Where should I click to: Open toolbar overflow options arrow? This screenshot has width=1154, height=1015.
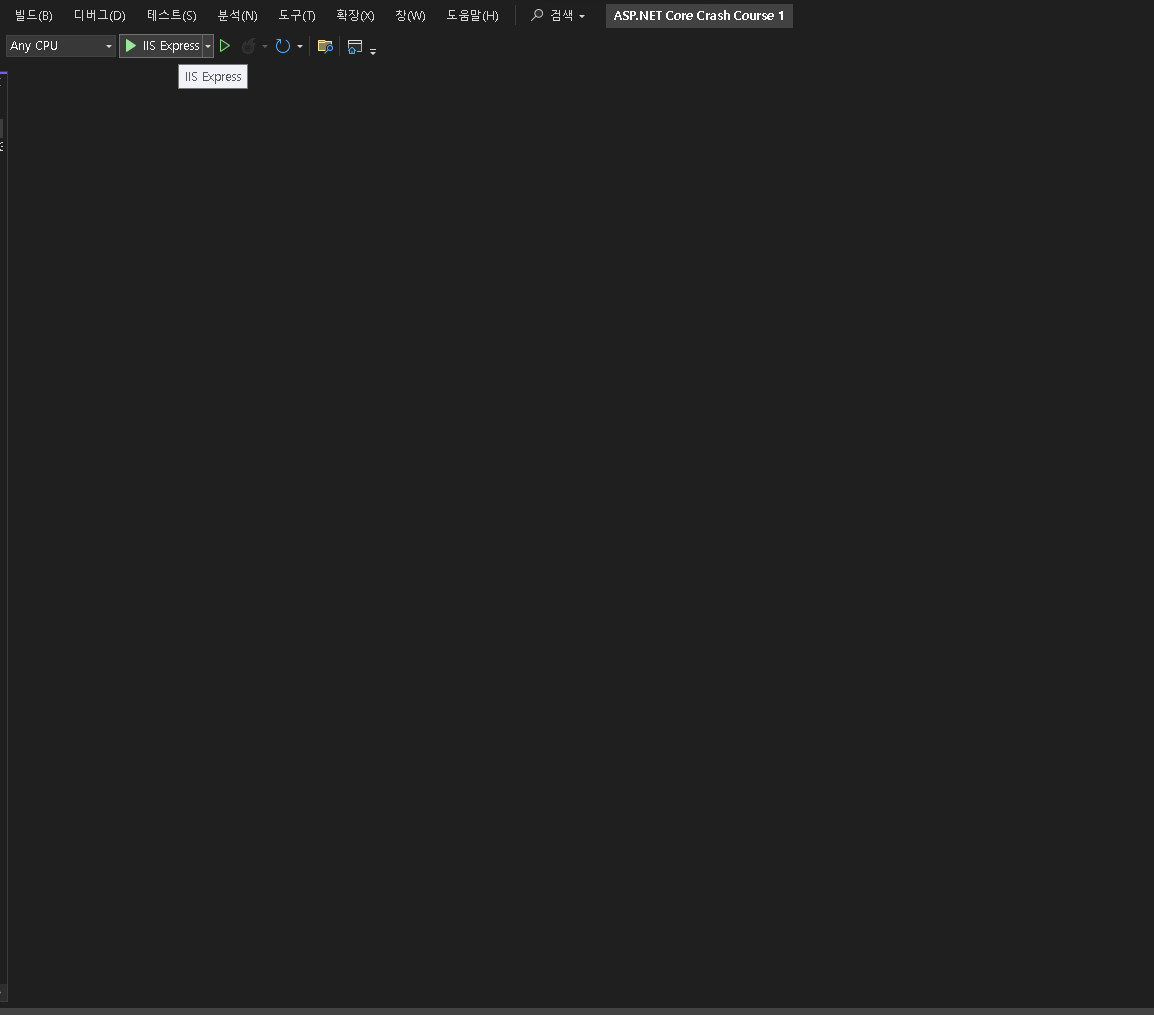[373, 51]
